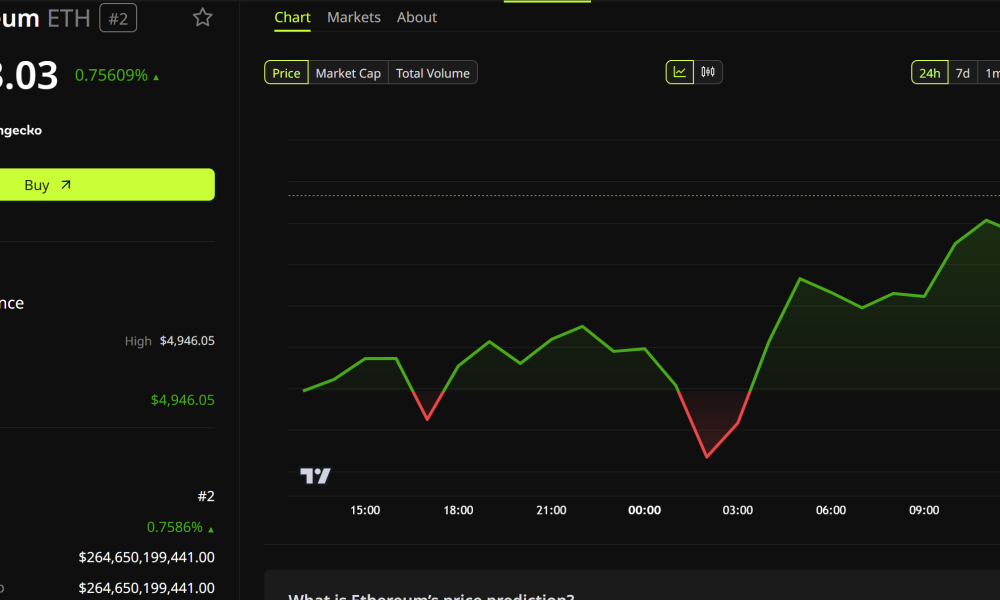Image resolution: width=1000 pixels, height=600 pixels.
Task: Click the 18:00 label on time axis
Action: tap(458, 510)
